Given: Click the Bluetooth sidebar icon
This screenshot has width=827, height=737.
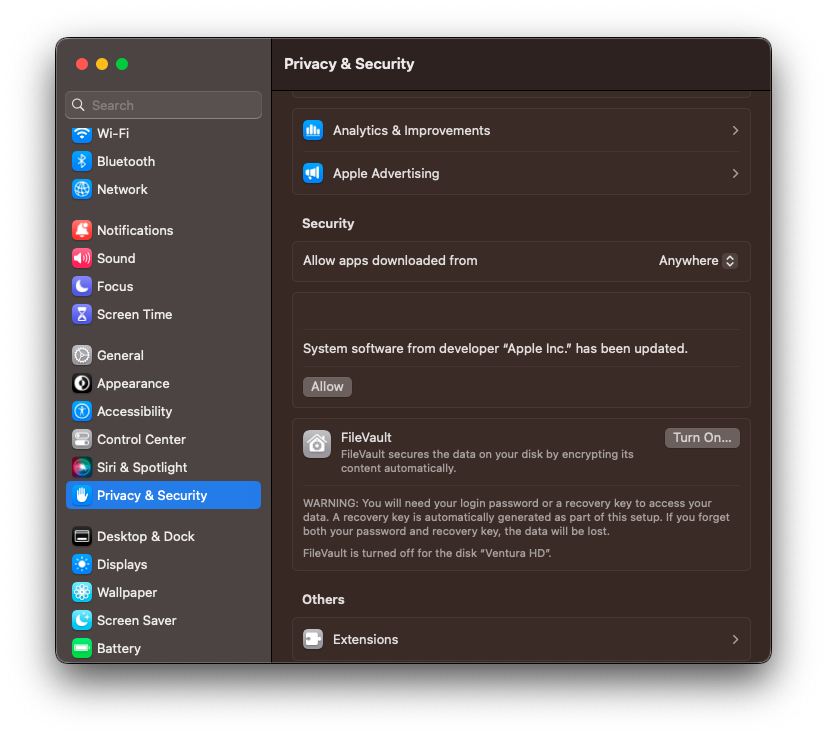Looking at the screenshot, I should (x=82, y=161).
